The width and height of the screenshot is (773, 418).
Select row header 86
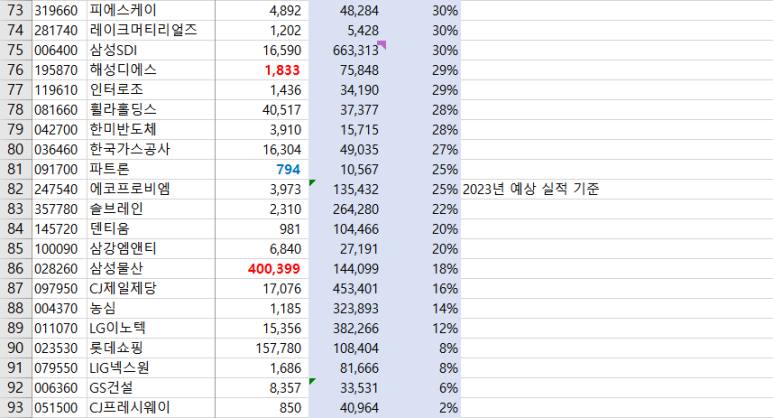point(16,269)
